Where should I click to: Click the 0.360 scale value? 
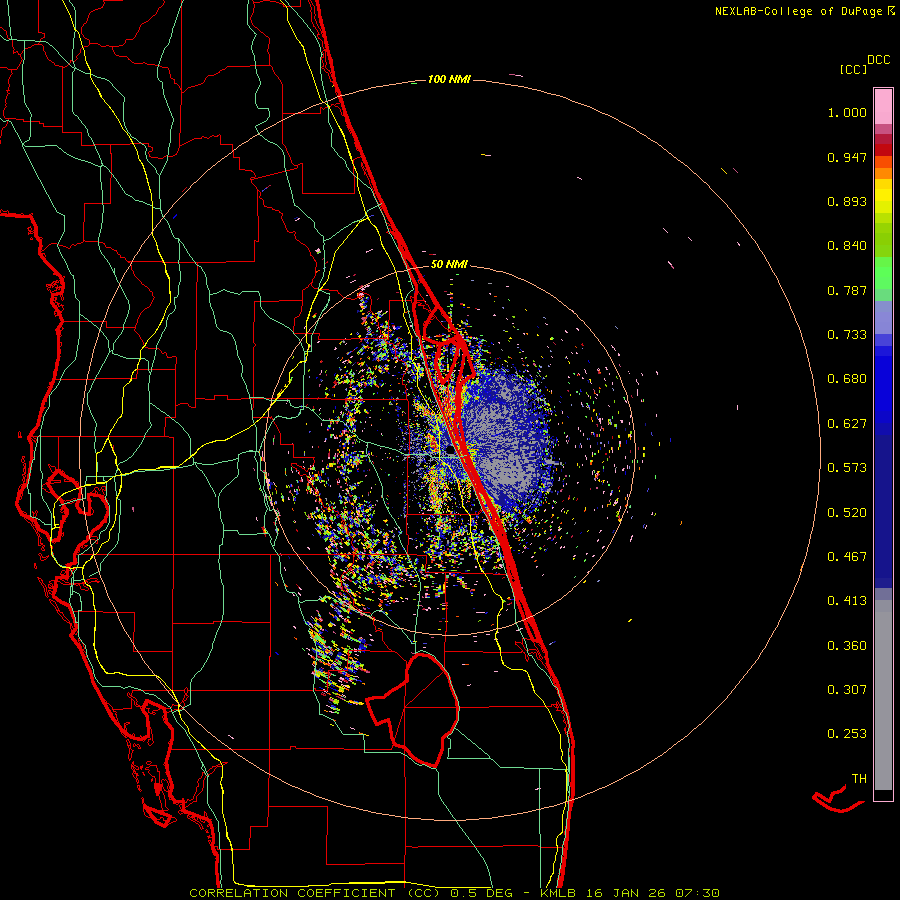coord(847,645)
